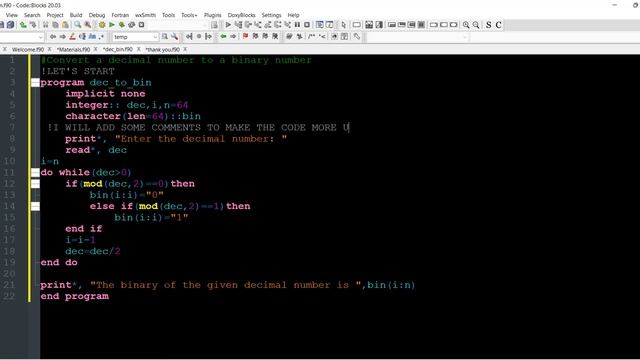
Task: Click the Step into debug icon
Action: (x=258, y=25)
